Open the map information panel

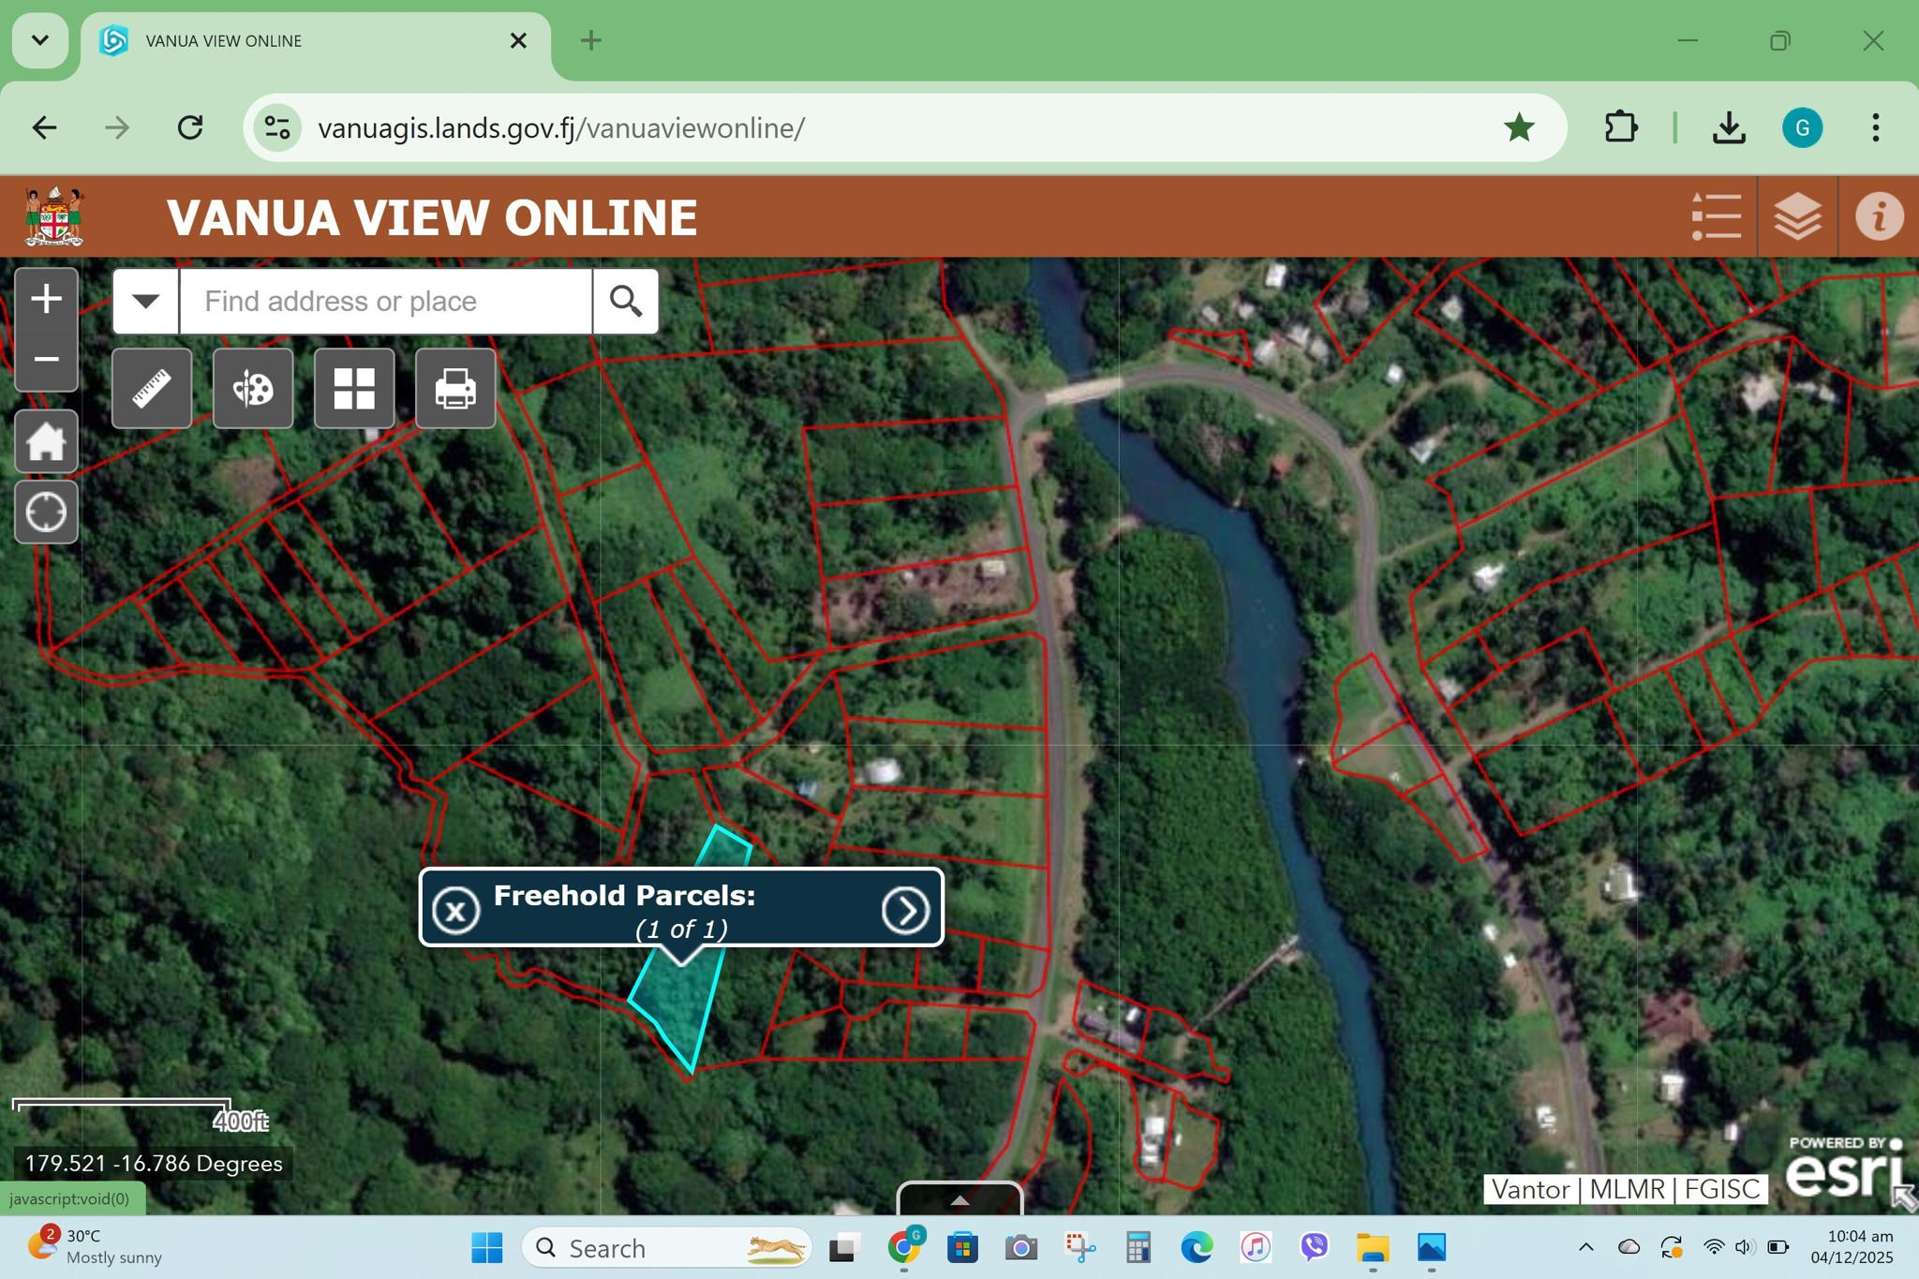click(1877, 215)
